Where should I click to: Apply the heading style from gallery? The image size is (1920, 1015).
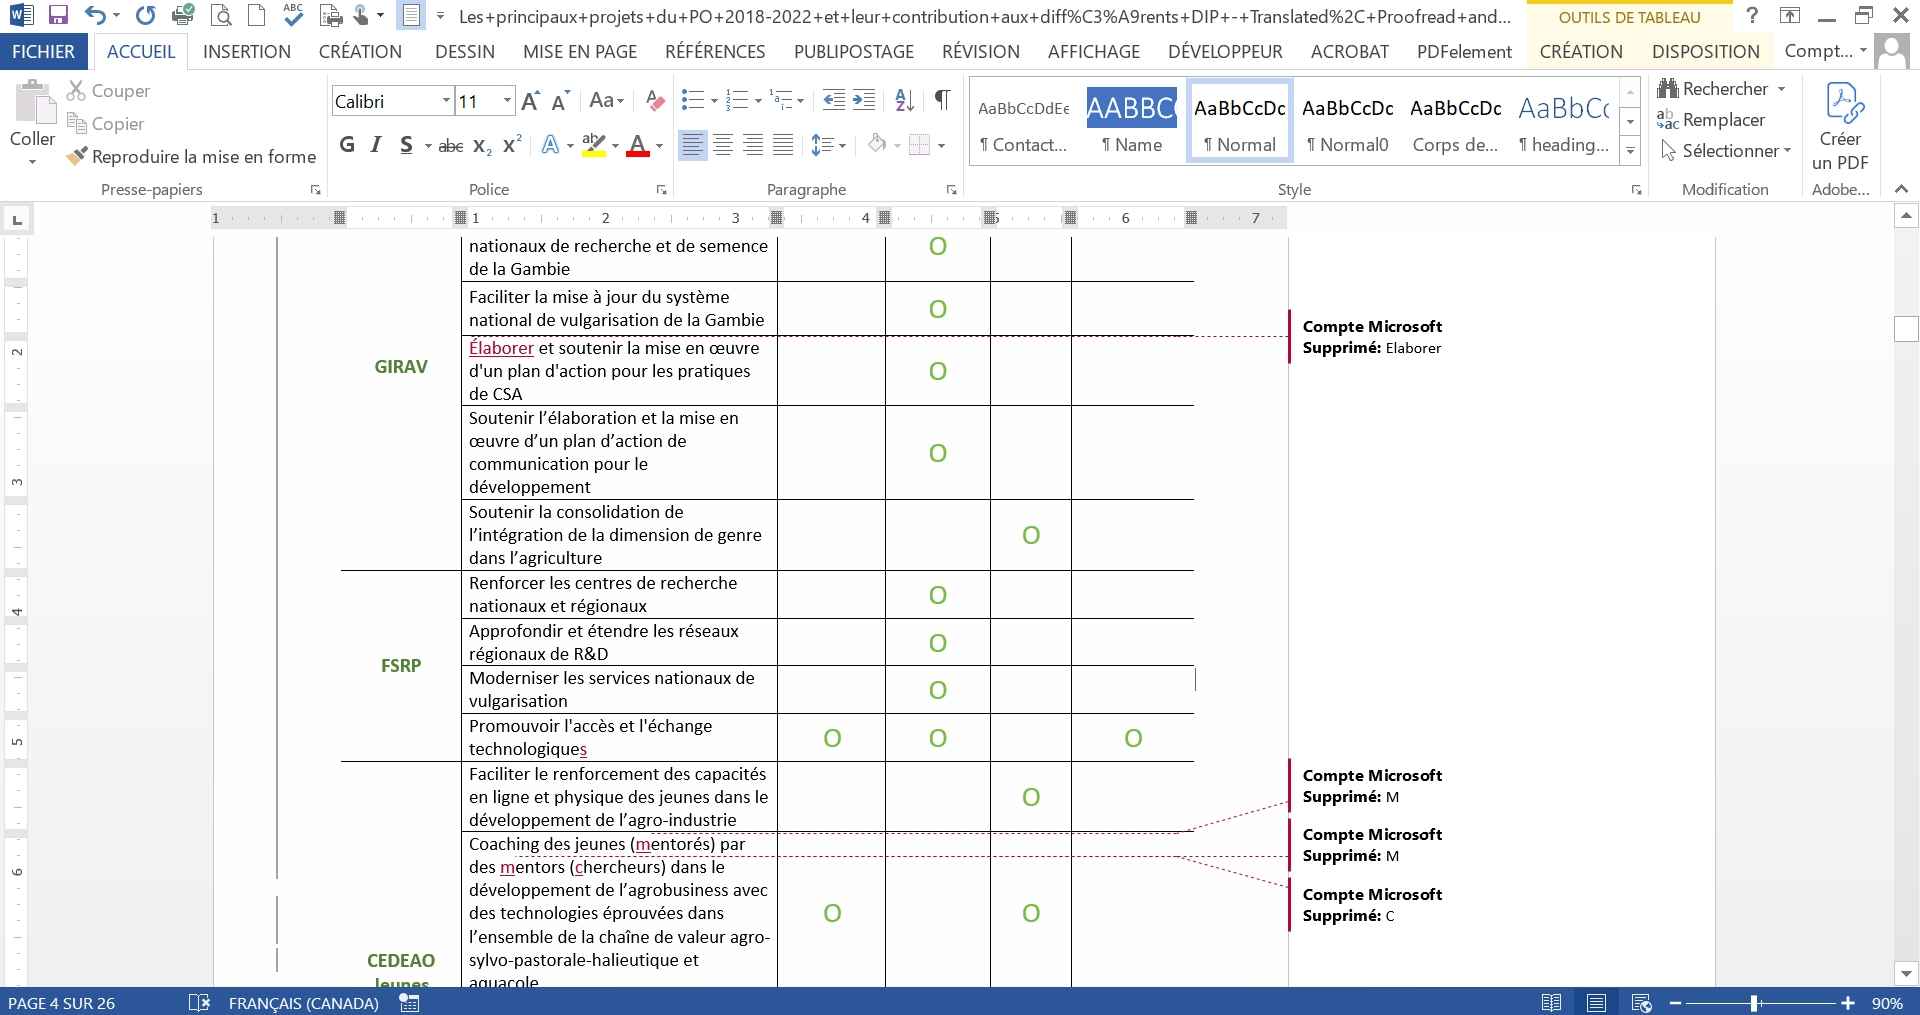tap(1564, 121)
